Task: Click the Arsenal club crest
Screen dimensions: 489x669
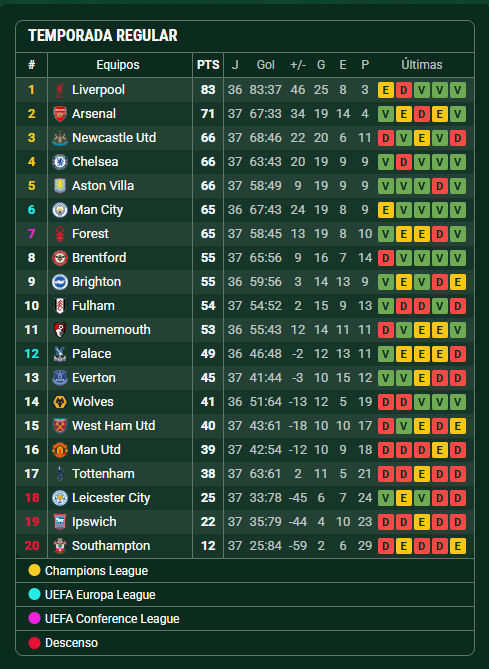Action: (60, 114)
